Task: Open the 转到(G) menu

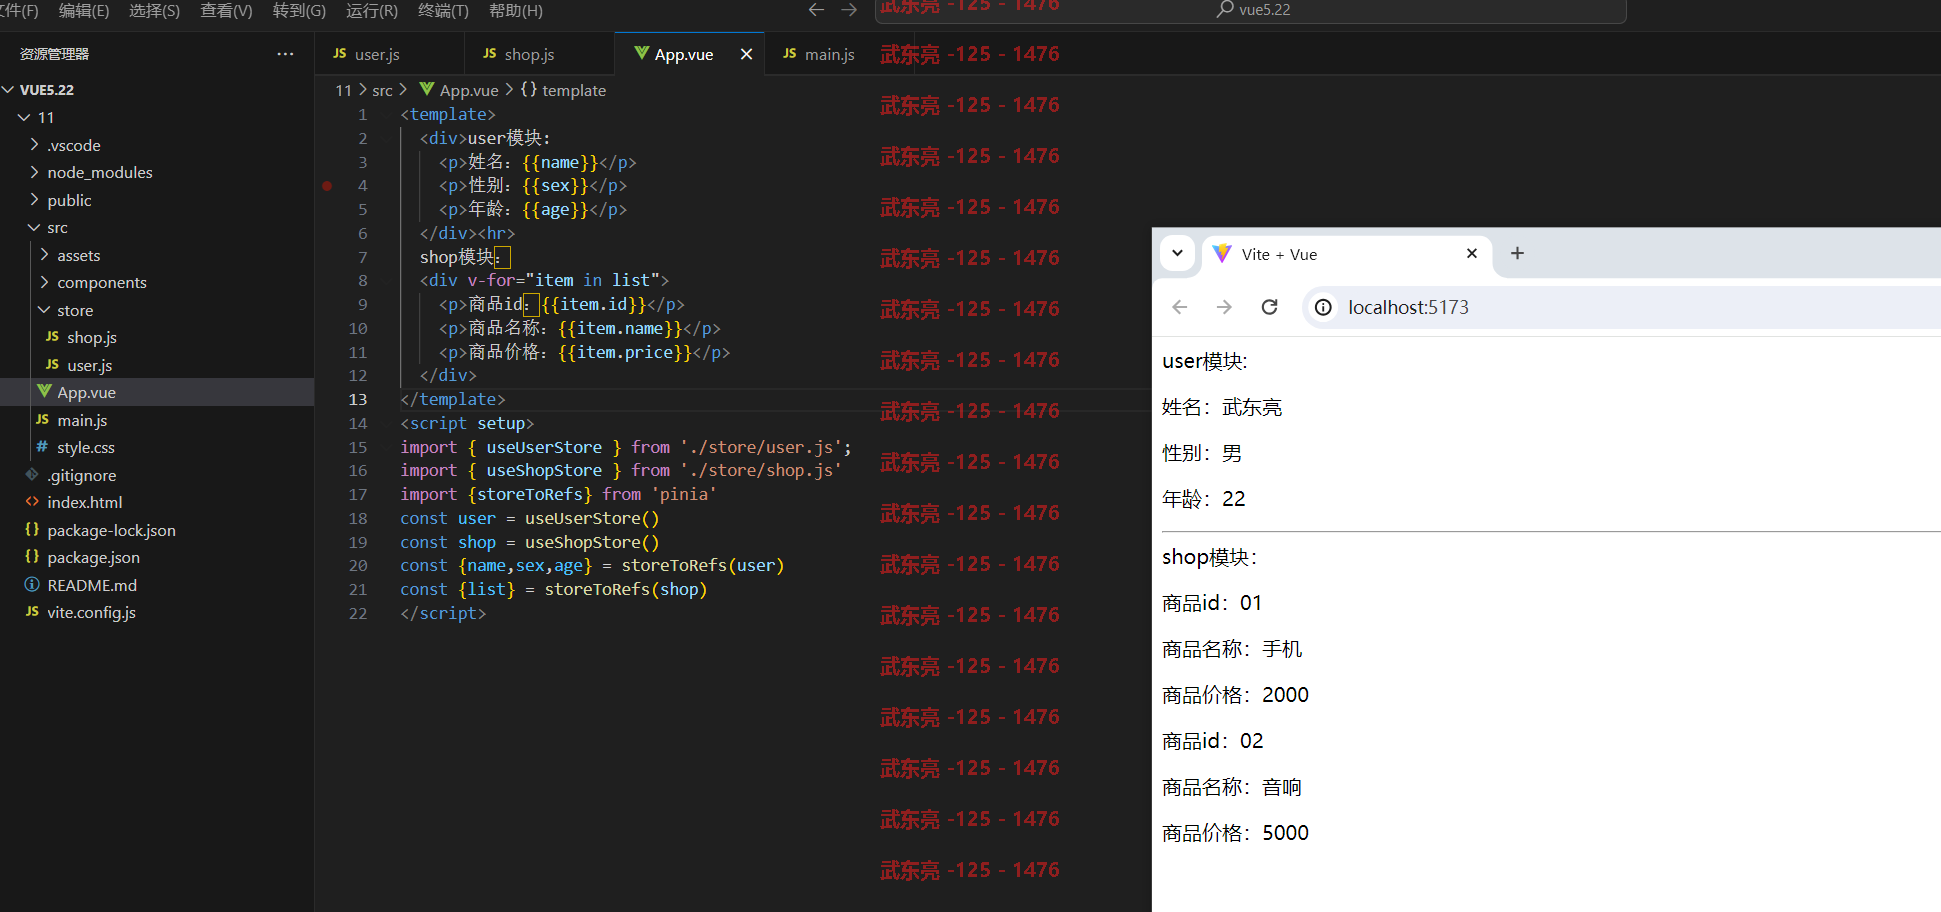Action: point(299,10)
